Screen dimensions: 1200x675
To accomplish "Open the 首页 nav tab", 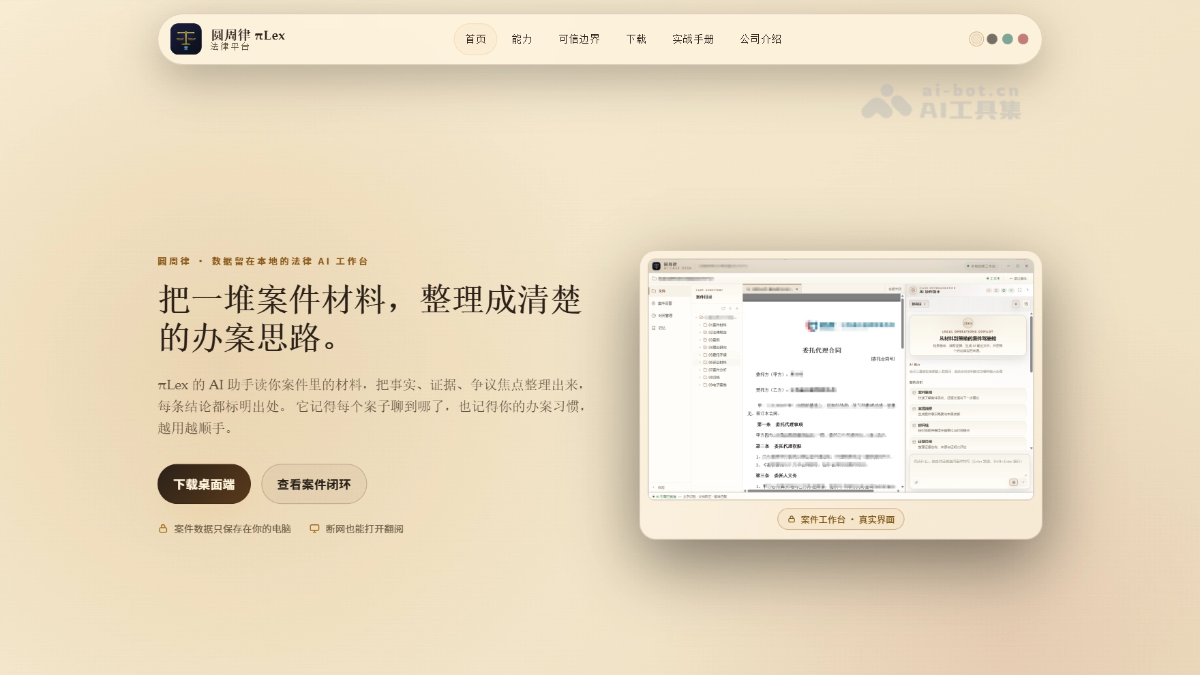I will 475,39.
